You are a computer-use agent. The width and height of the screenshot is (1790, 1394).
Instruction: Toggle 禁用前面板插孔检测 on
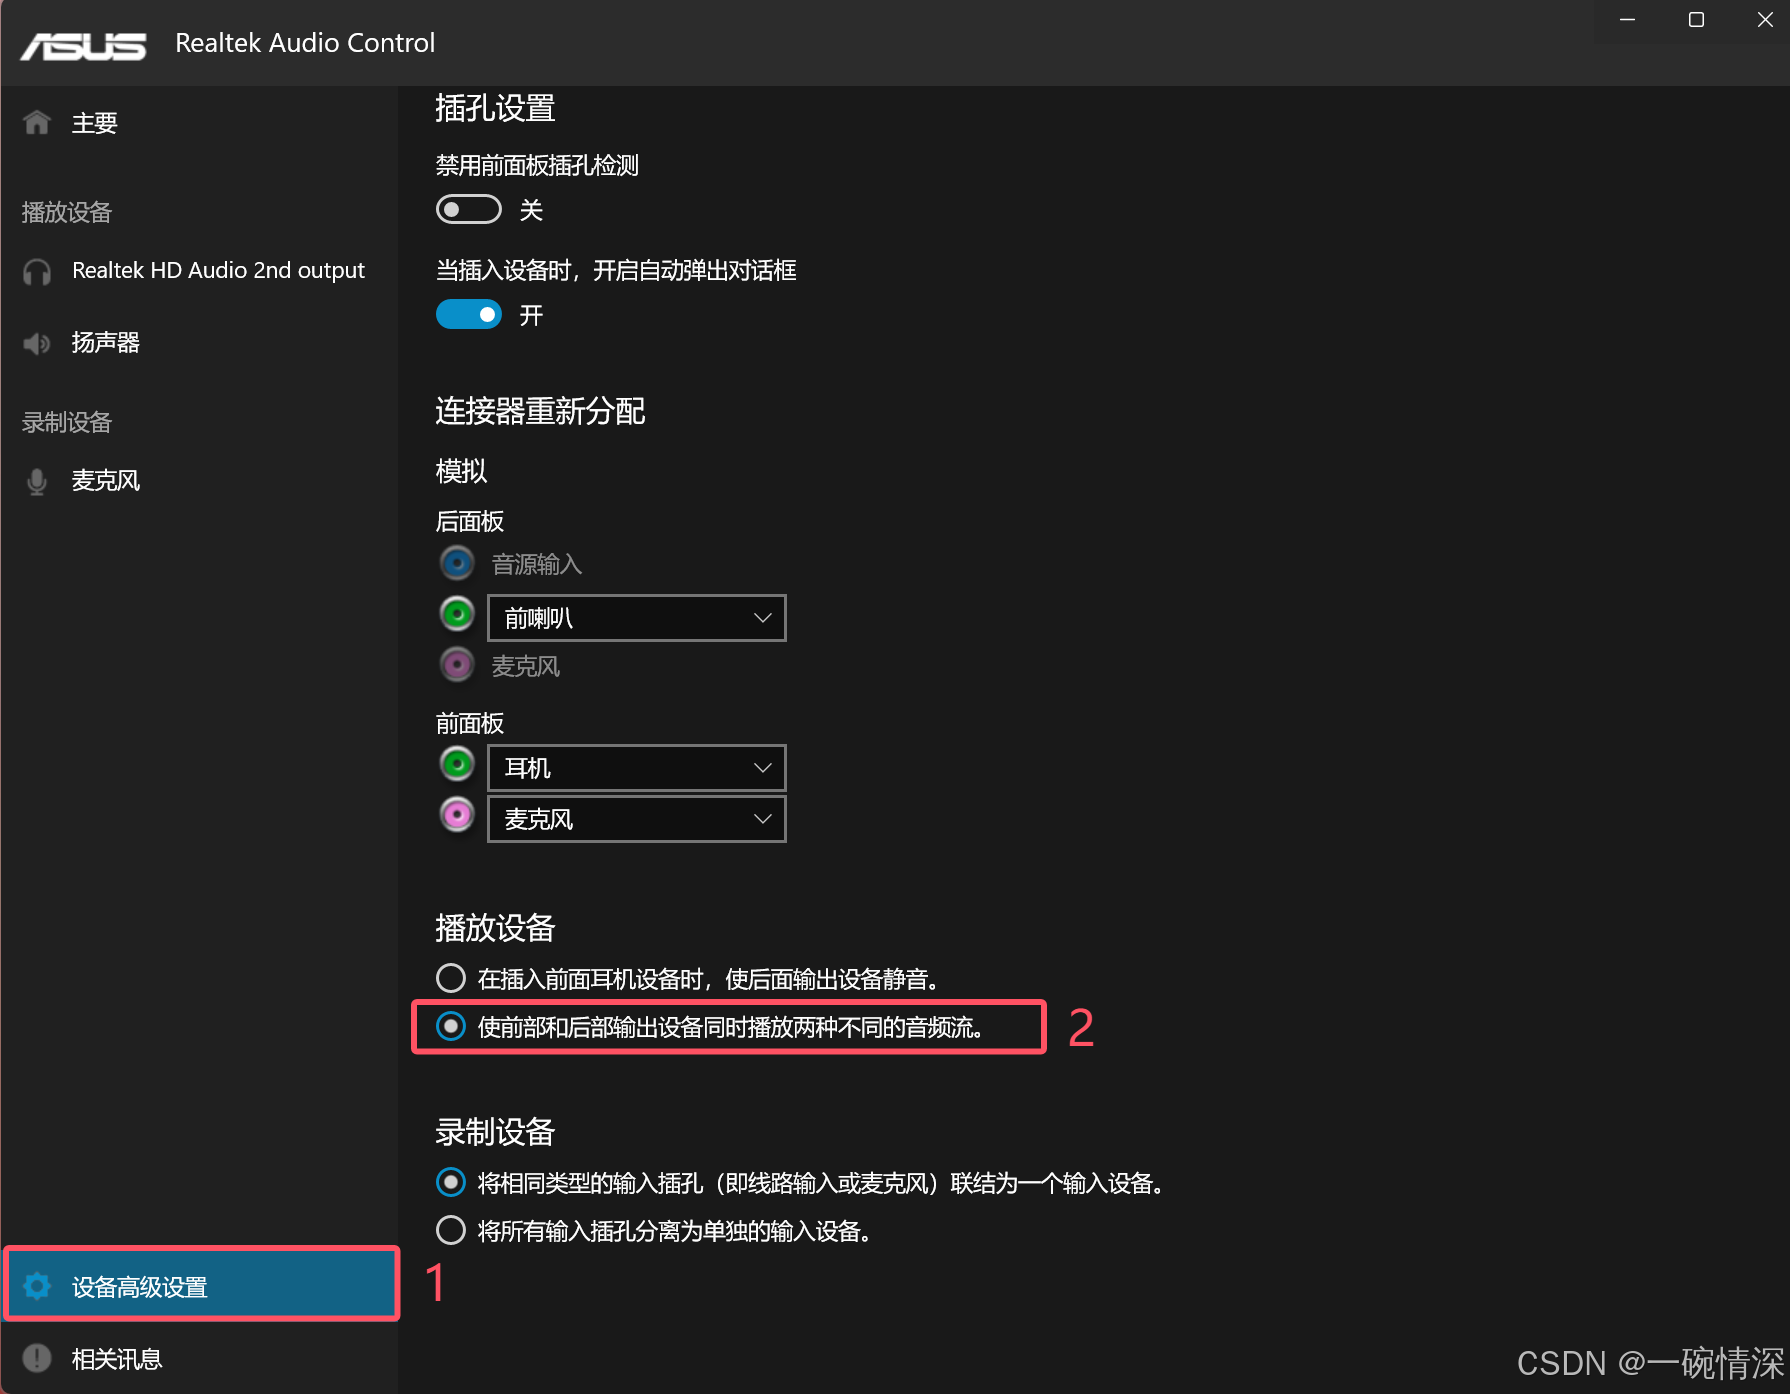click(468, 209)
